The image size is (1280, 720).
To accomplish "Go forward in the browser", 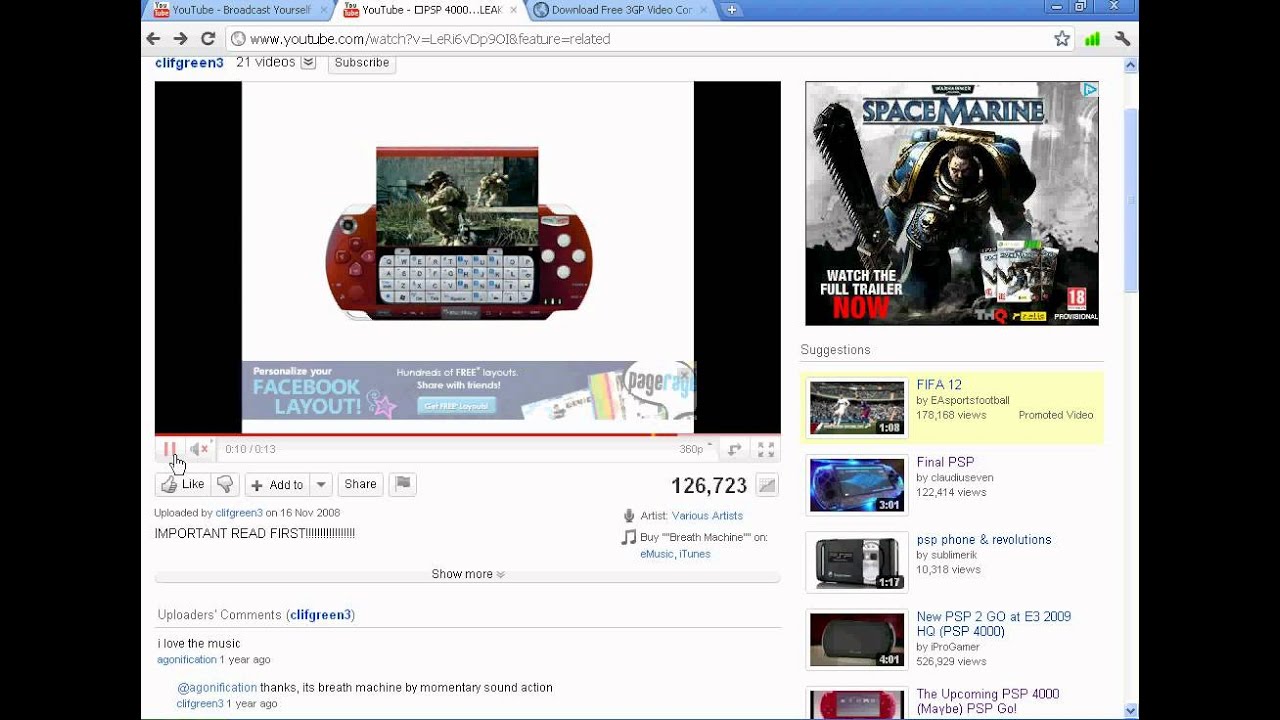I will 180,39.
